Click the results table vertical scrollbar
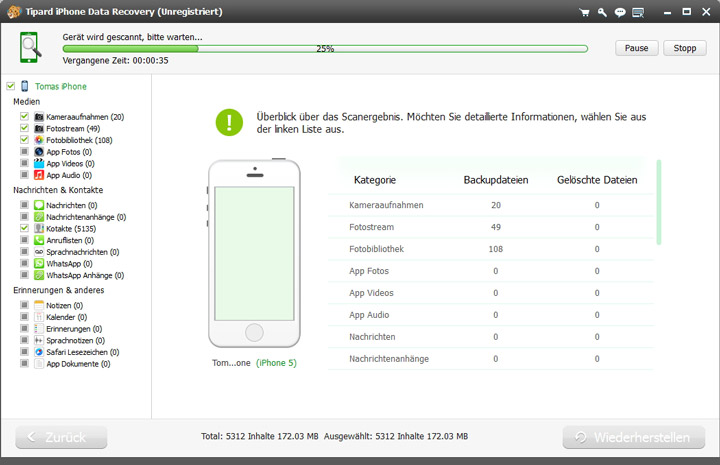720x465 pixels. [658, 202]
